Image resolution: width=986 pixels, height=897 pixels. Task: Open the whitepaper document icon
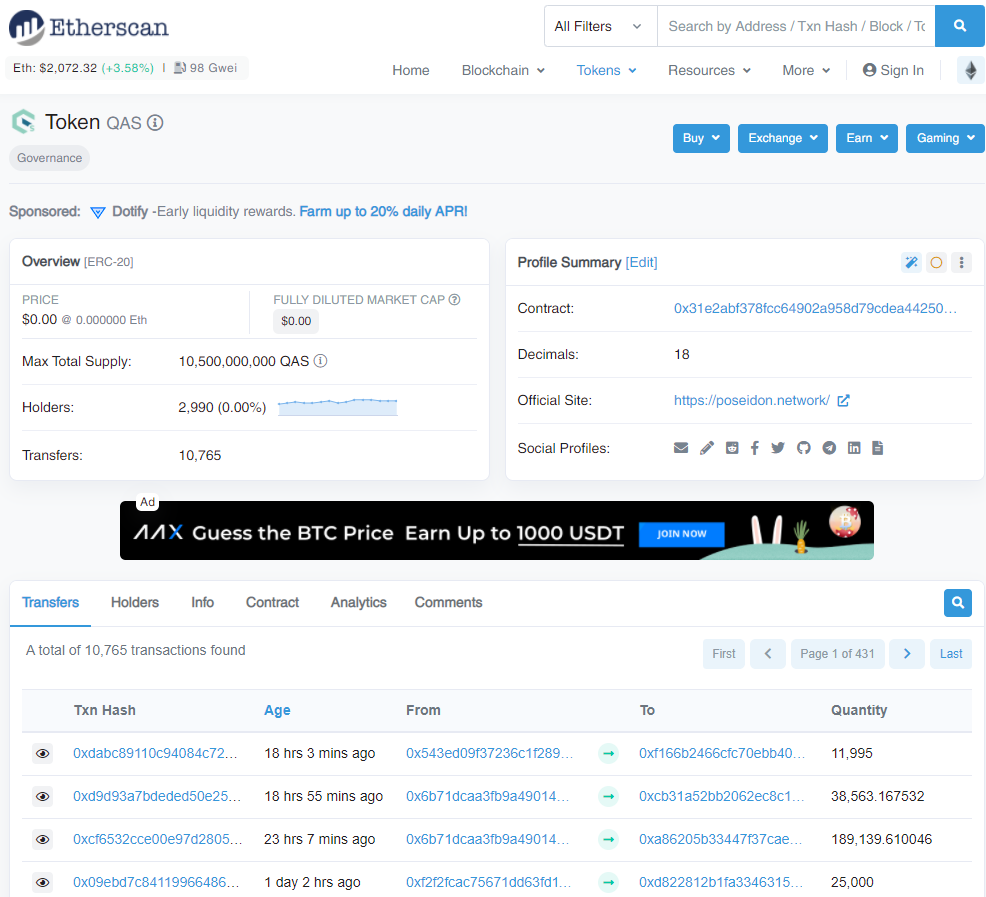[878, 448]
